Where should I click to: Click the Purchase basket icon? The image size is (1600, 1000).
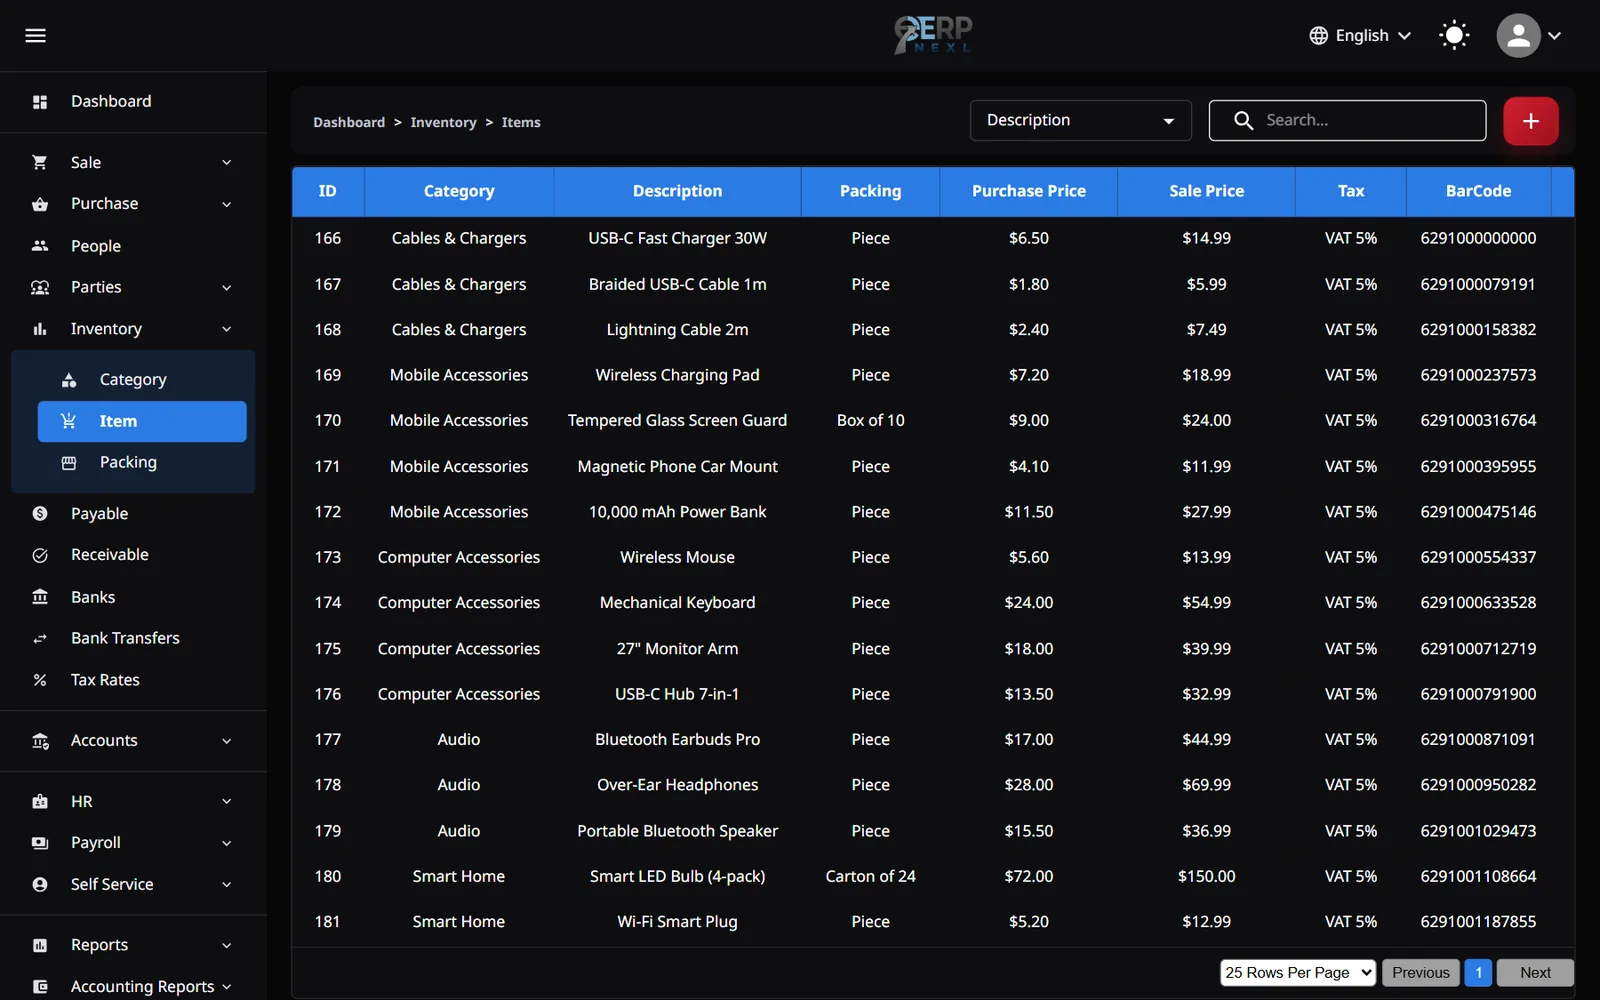click(40, 204)
